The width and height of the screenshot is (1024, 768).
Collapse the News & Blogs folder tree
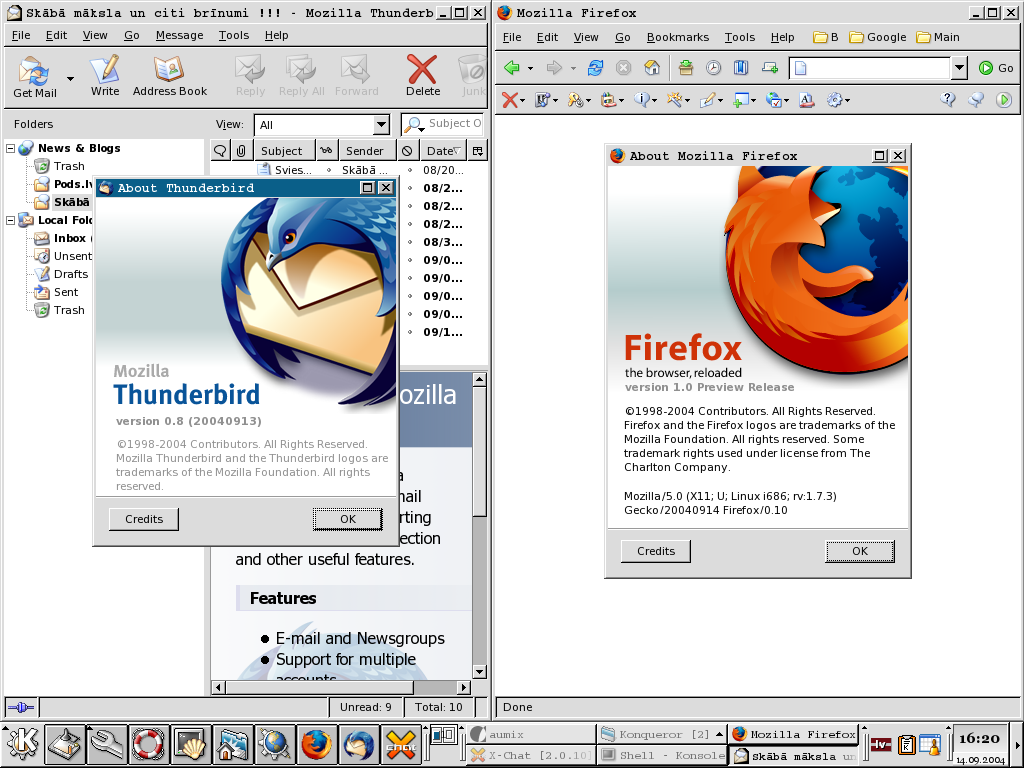tap(11, 148)
